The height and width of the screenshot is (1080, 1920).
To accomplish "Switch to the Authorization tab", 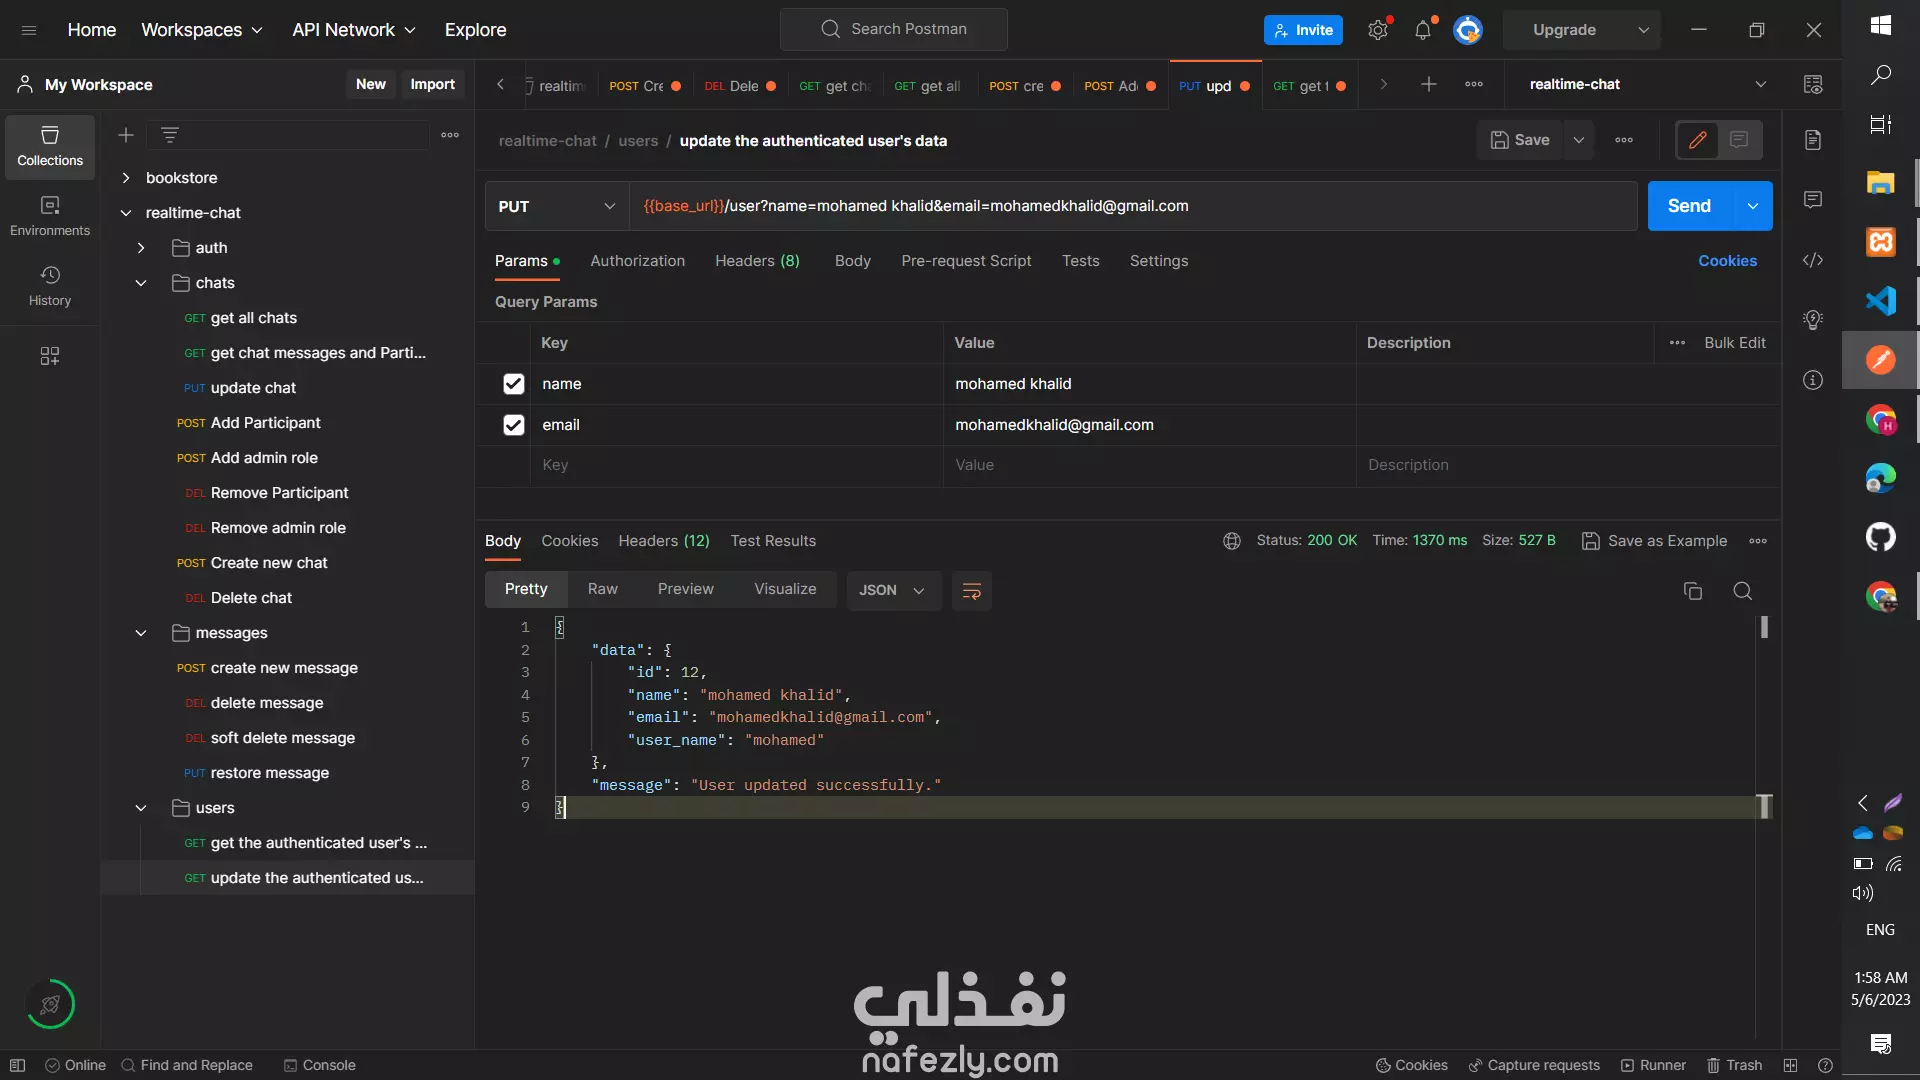I will point(638,261).
